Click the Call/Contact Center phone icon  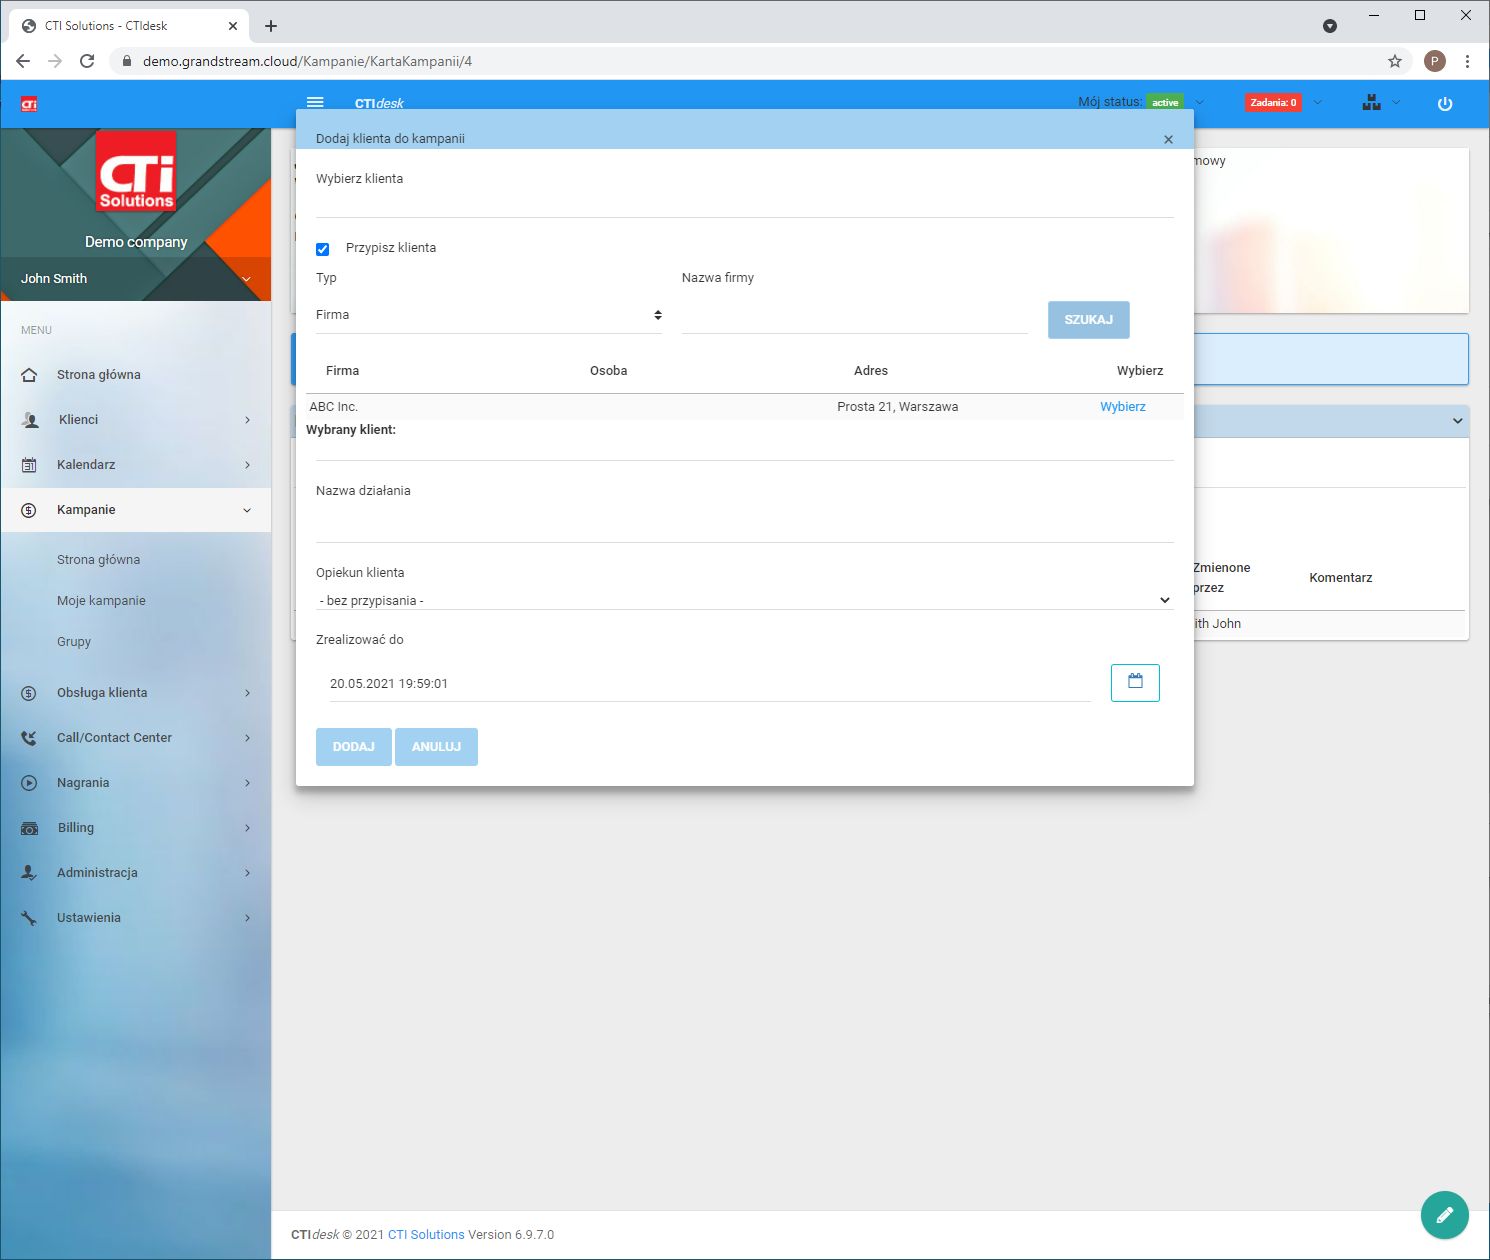coord(29,738)
